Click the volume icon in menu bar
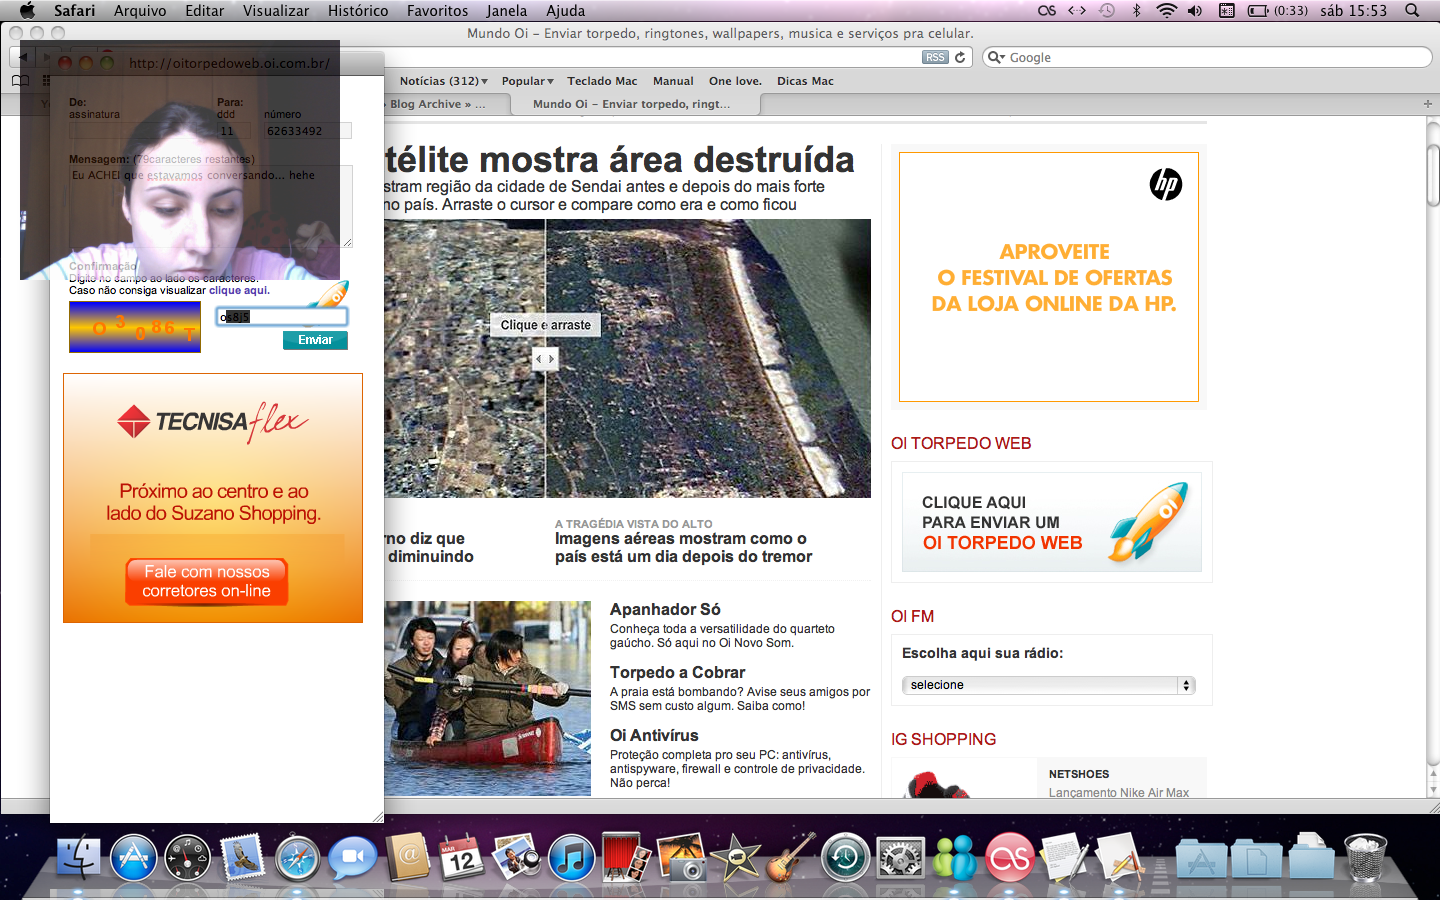1440x900 pixels. click(x=1195, y=10)
